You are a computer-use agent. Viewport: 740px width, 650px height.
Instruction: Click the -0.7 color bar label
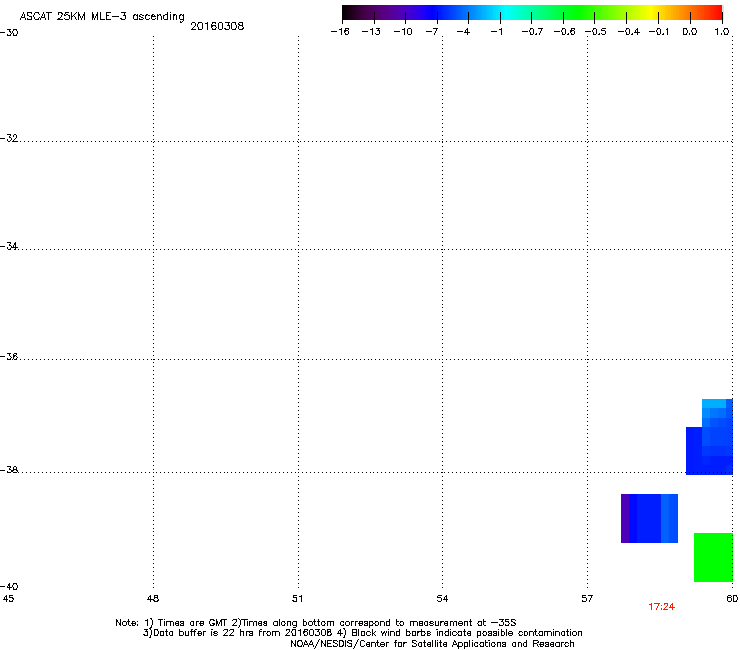[532, 32]
